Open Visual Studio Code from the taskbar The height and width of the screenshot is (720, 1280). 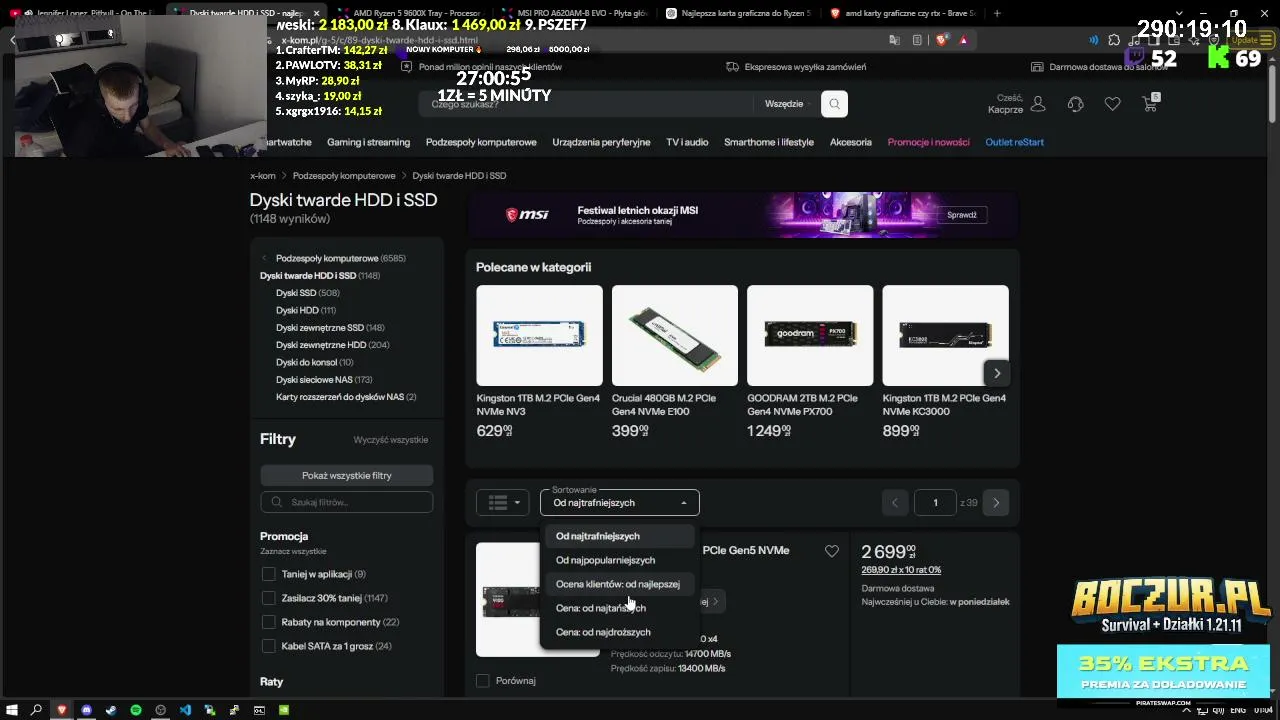tap(185, 710)
